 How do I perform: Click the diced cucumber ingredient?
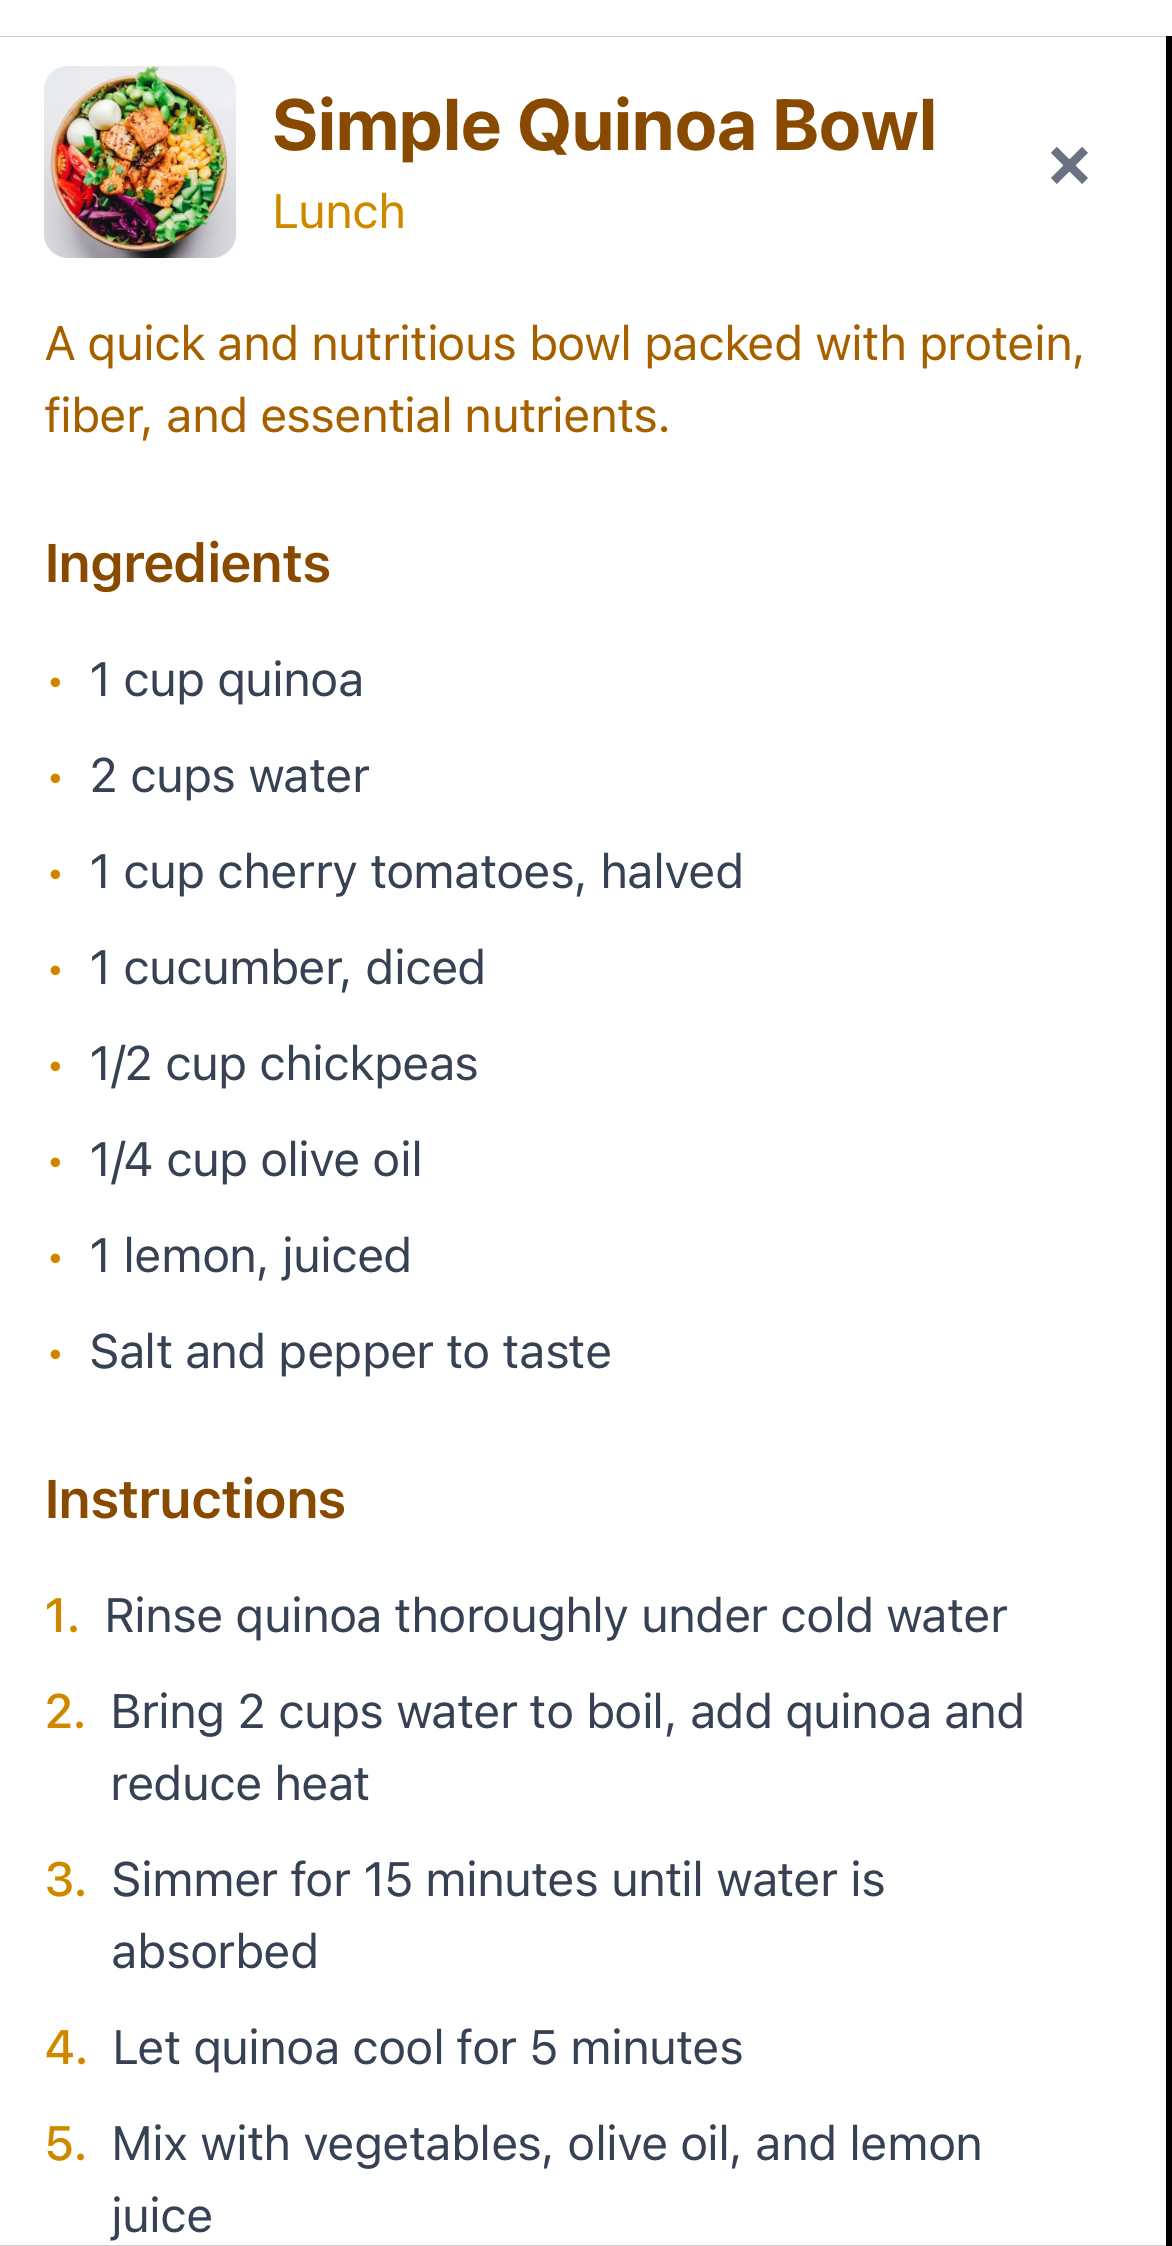287,968
